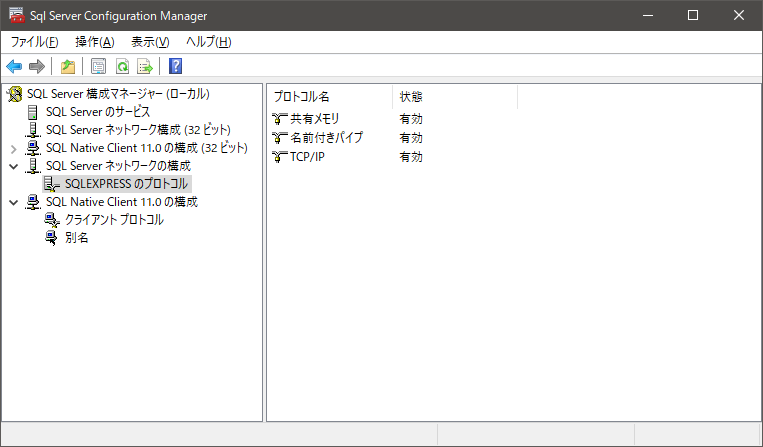Click 有効 status of TCP/IP
Viewport: 763px width, 447px height.
click(x=411, y=157)
